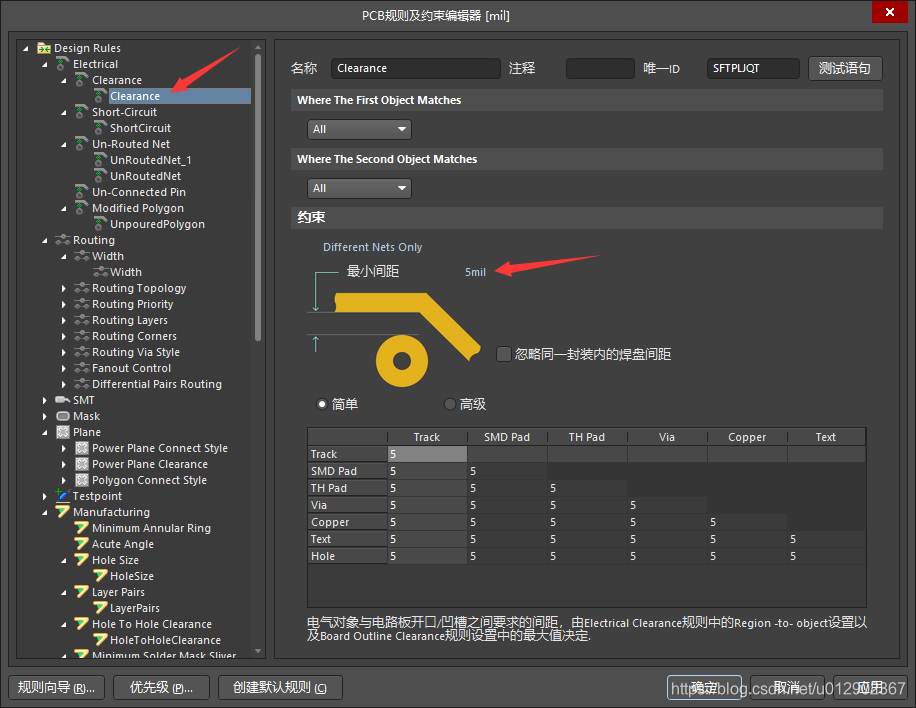916x708 pixels.
Task: Click the Electrical category icon
Action: coord(63,64)
